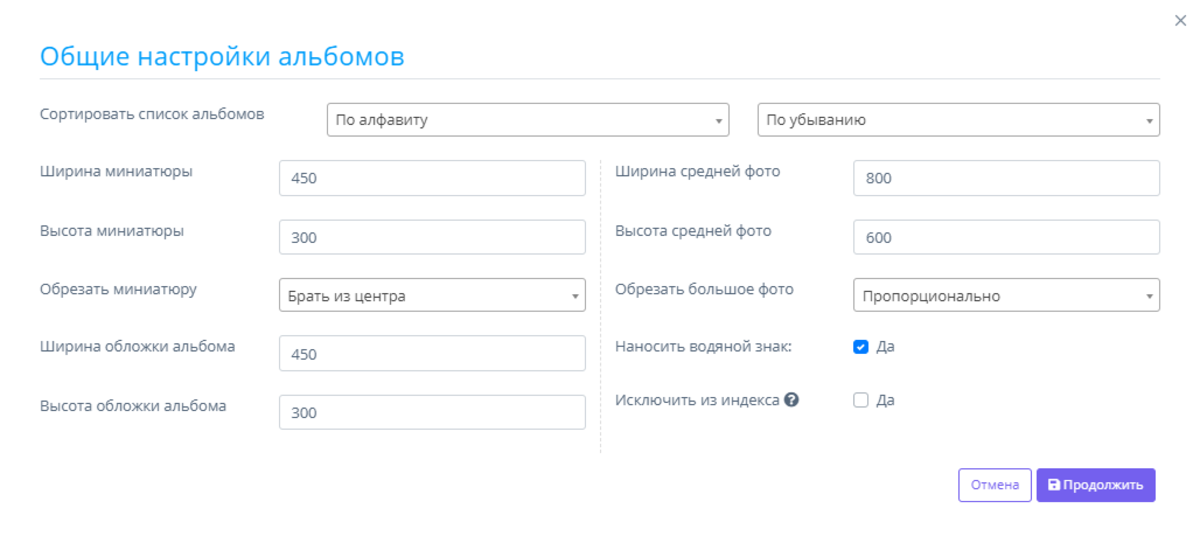Focus the Высота миниатюры field
This screenshot has height=536, width=1200.
click(432, 238)
